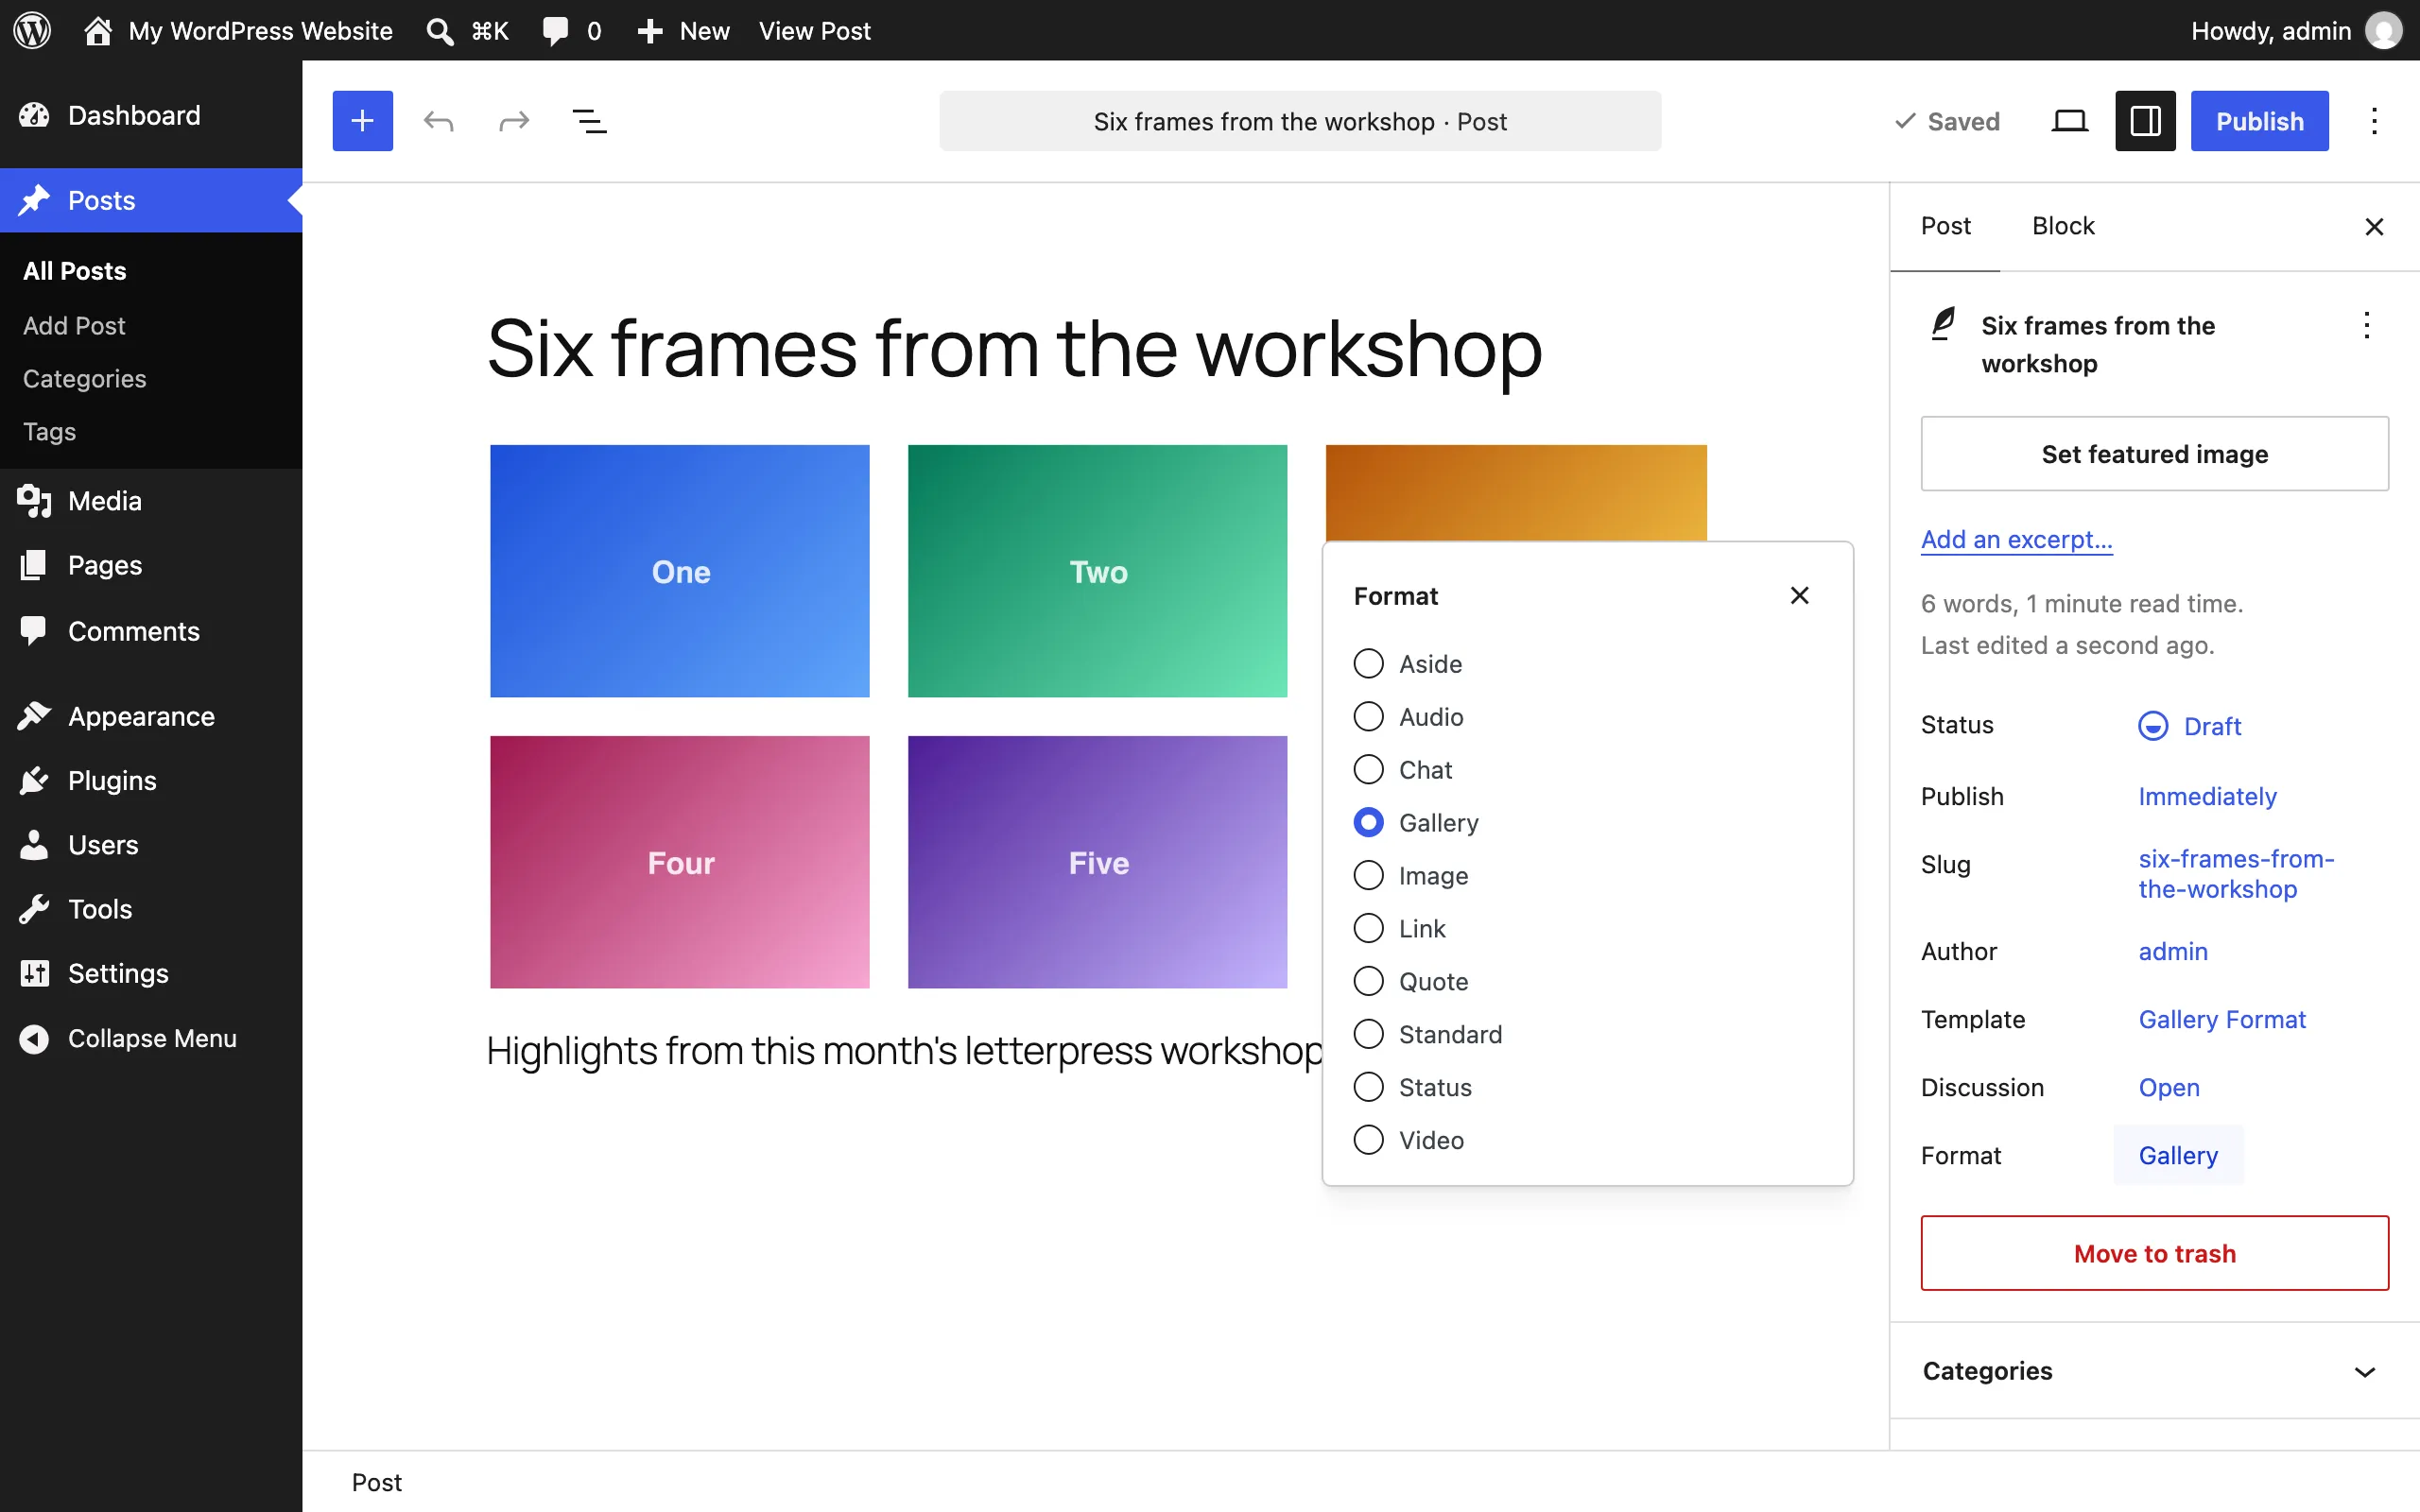Toggle the Gallery format dropdown button

(x=2178, y=1156)
